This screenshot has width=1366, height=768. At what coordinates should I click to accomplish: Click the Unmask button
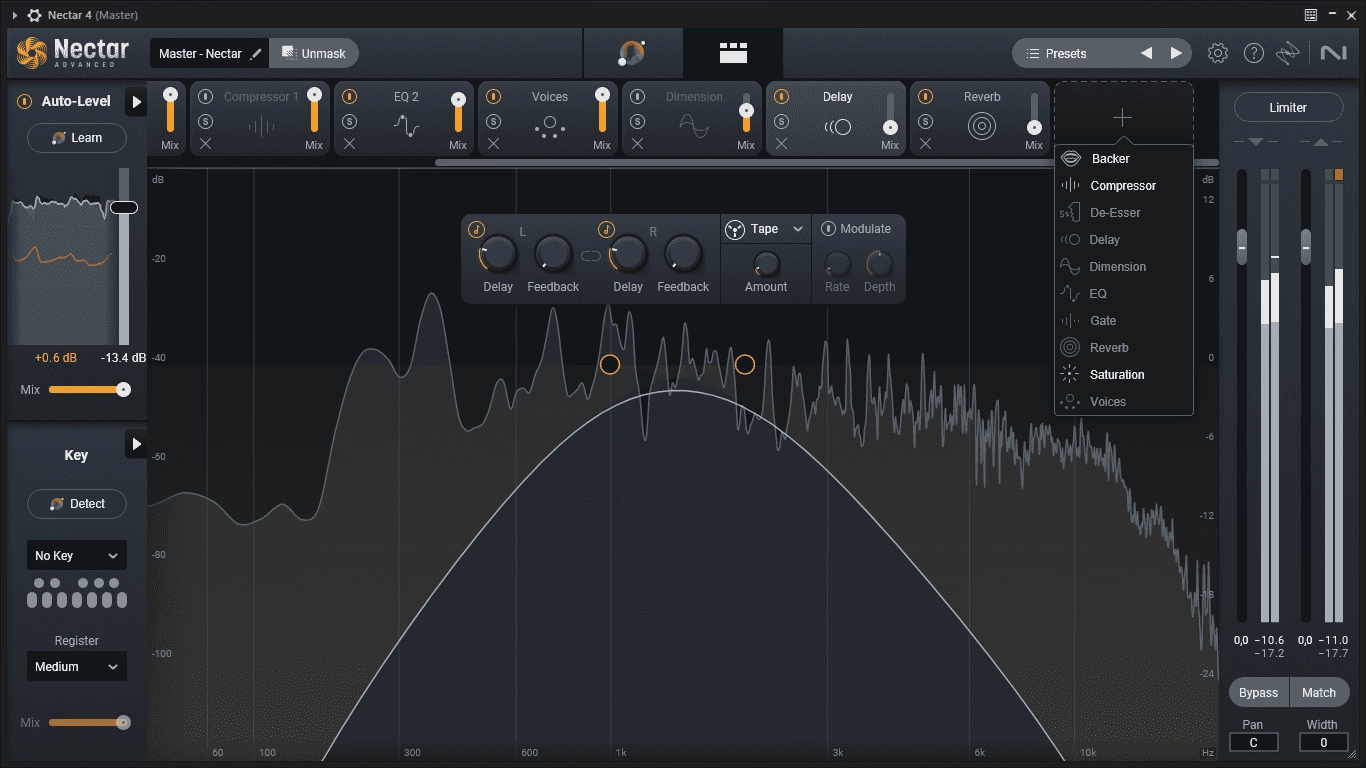coord(313,53)
